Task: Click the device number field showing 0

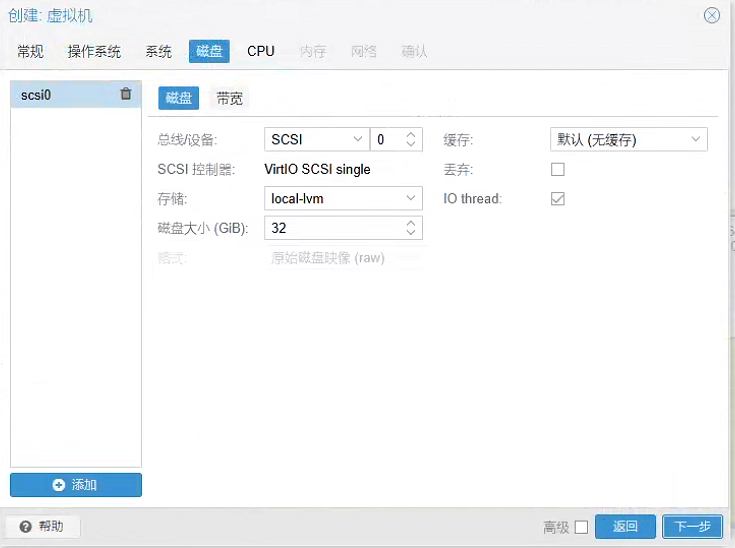Action: 396,139
